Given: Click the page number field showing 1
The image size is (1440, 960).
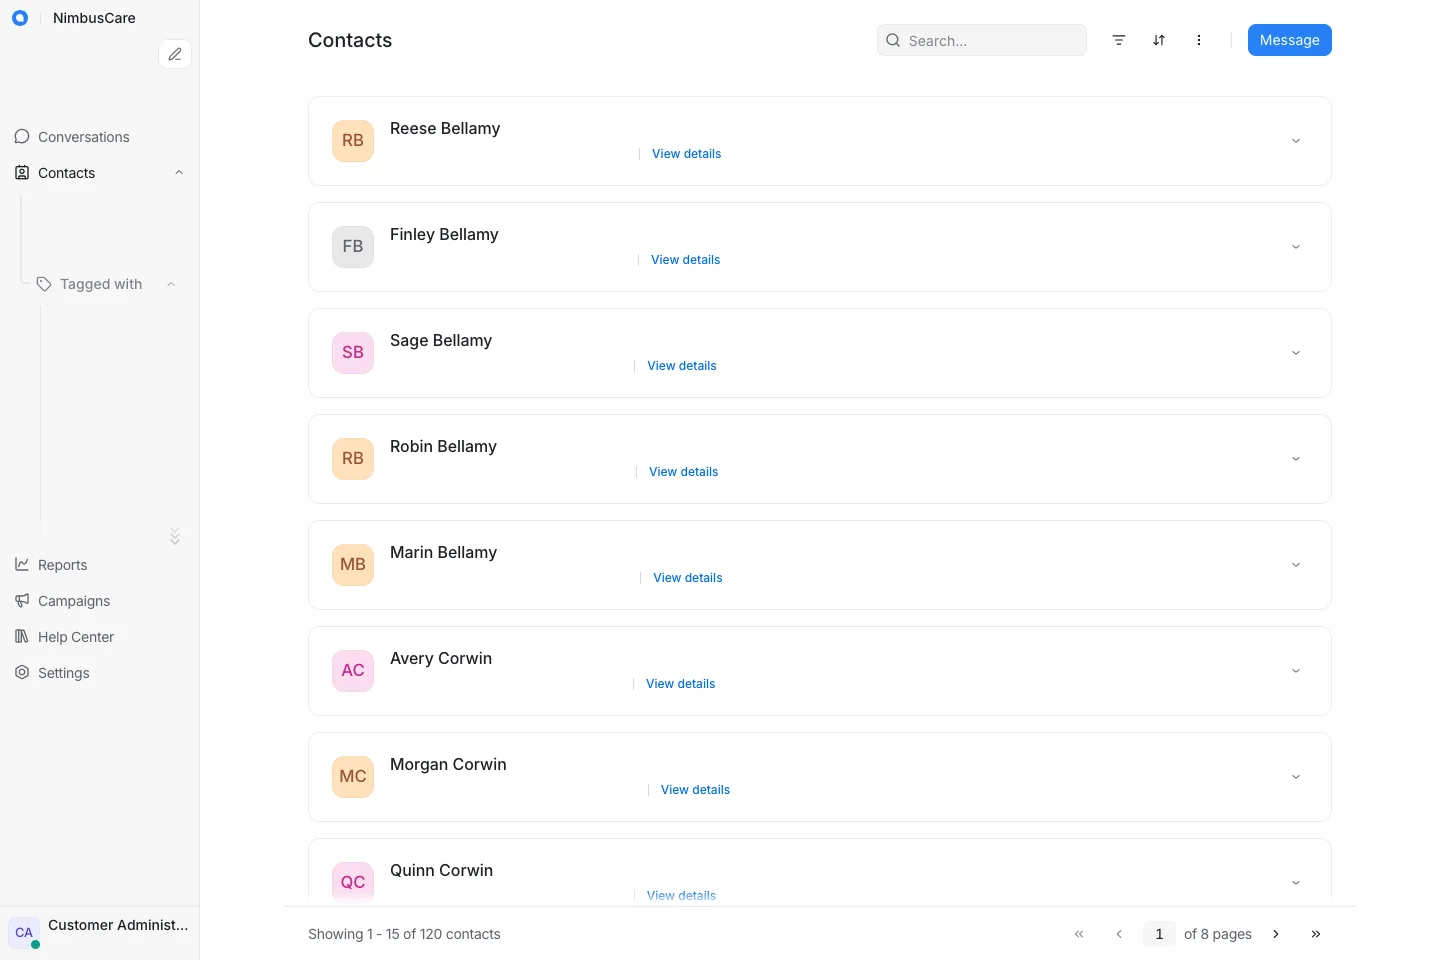Looking at the screenshot, I should (x=1159, y=934).
